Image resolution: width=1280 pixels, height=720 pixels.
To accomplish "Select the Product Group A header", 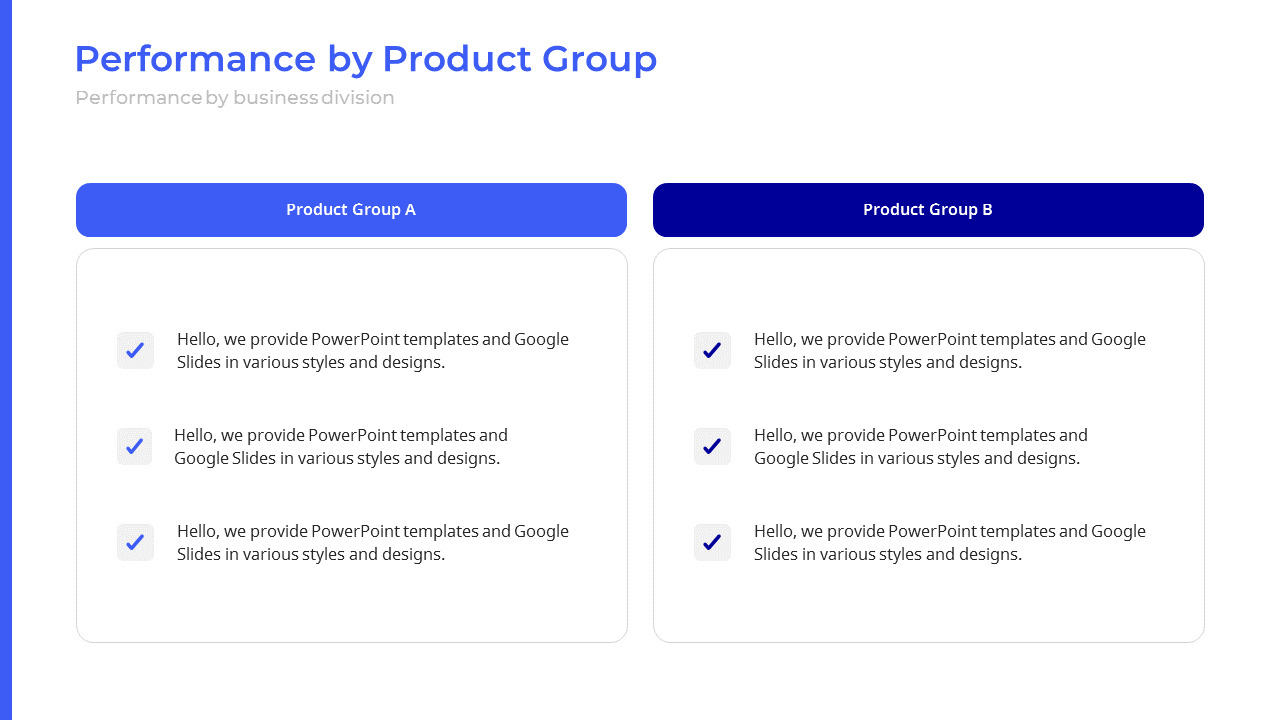I will tap(351, 210).
